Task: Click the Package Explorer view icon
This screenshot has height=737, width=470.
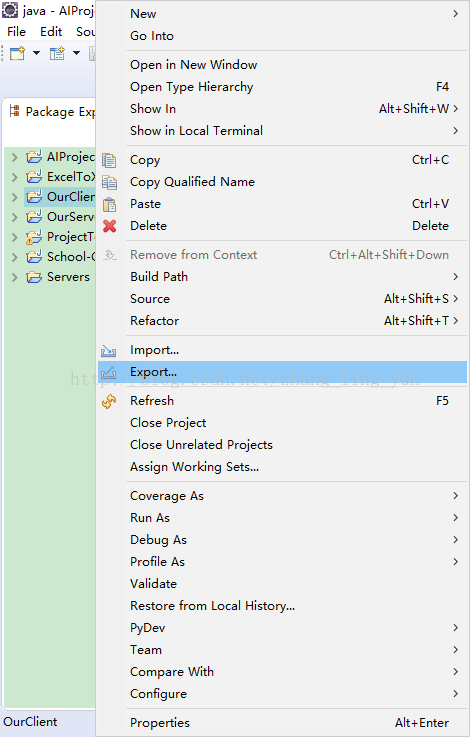Action: (x=15, y=111)
